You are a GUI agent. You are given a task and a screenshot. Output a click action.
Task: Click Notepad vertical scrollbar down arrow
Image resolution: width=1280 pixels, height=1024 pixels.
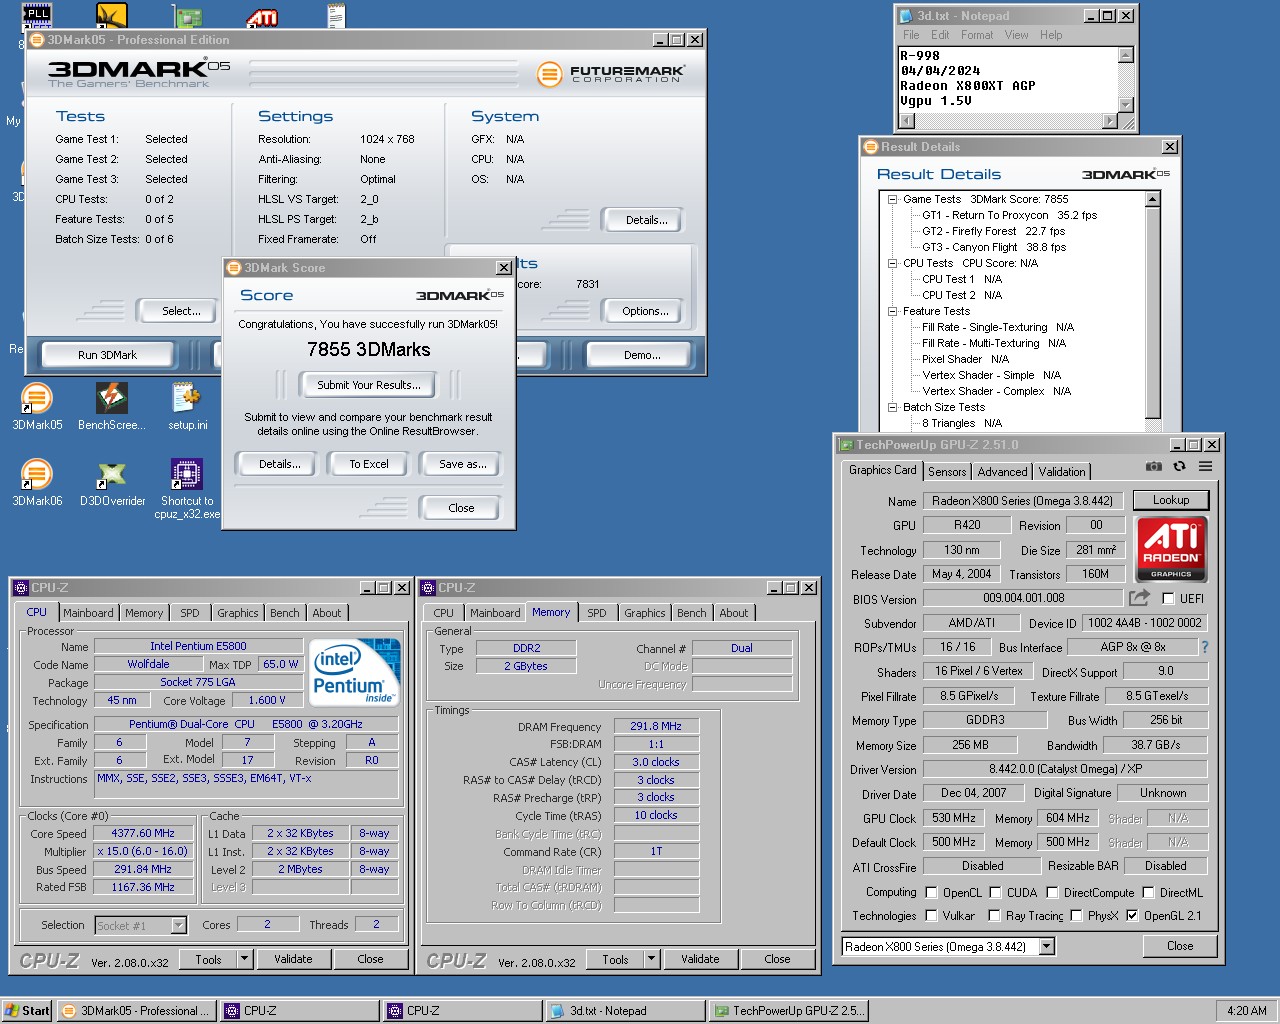[x=1126, y=105]
